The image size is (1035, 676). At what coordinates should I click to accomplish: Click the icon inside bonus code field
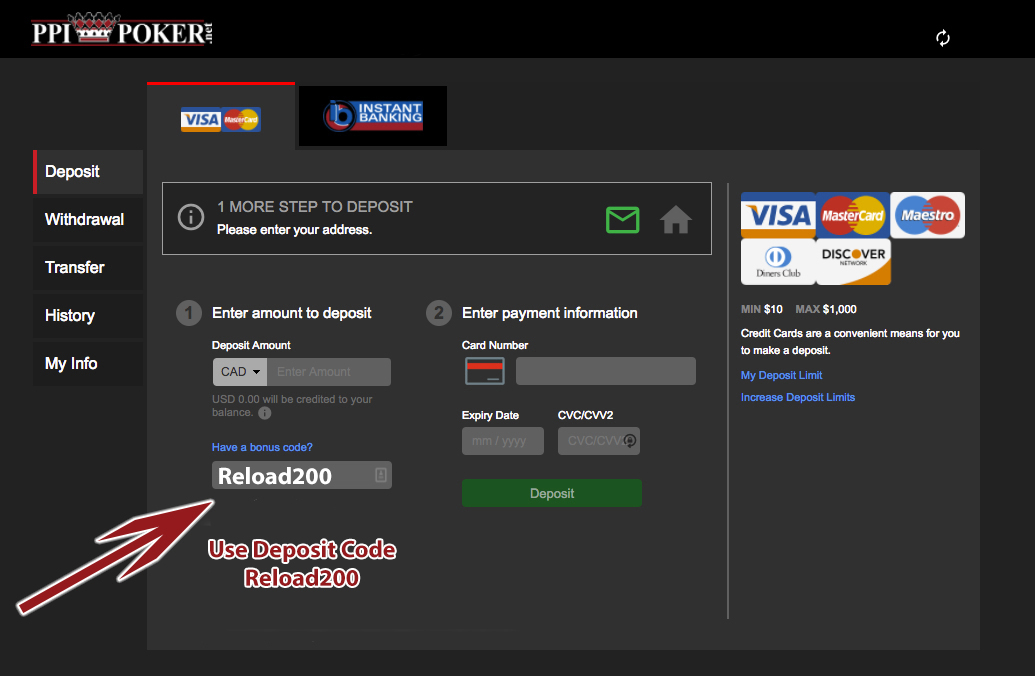pyautogui.click(x=381, y=475)
